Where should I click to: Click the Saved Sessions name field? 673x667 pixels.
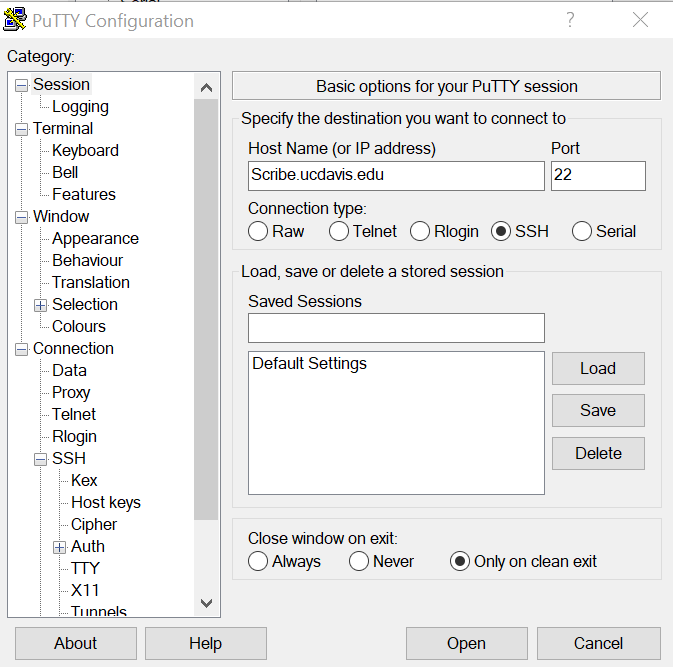click(396, 328)
